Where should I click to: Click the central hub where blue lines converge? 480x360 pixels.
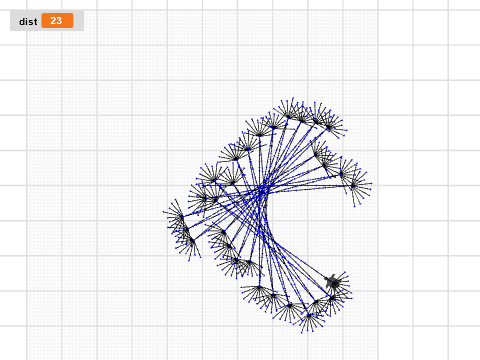[x=263, y=190]
